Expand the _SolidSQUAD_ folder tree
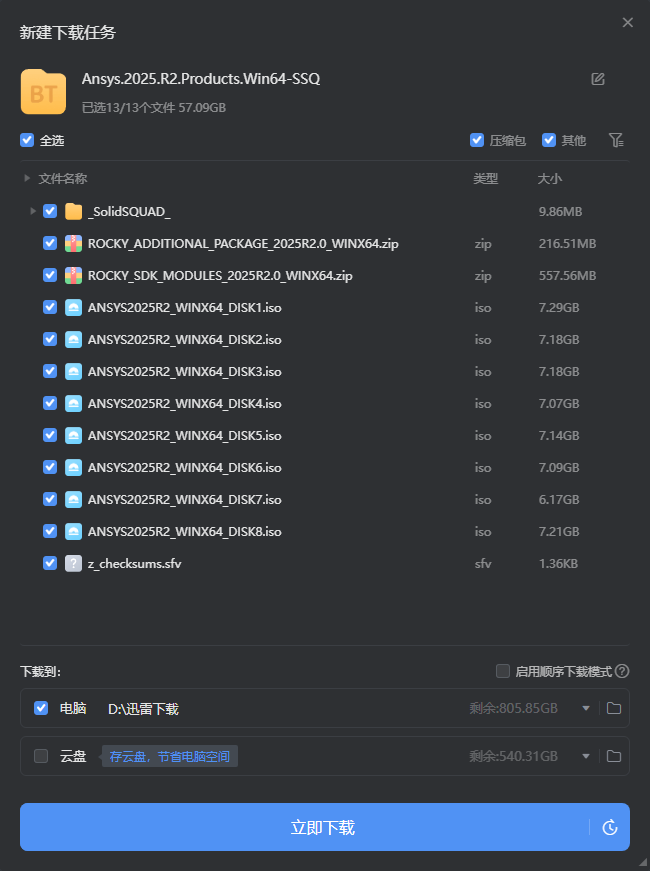The height and width of the screenshot is (871, 650). (33, 211)
